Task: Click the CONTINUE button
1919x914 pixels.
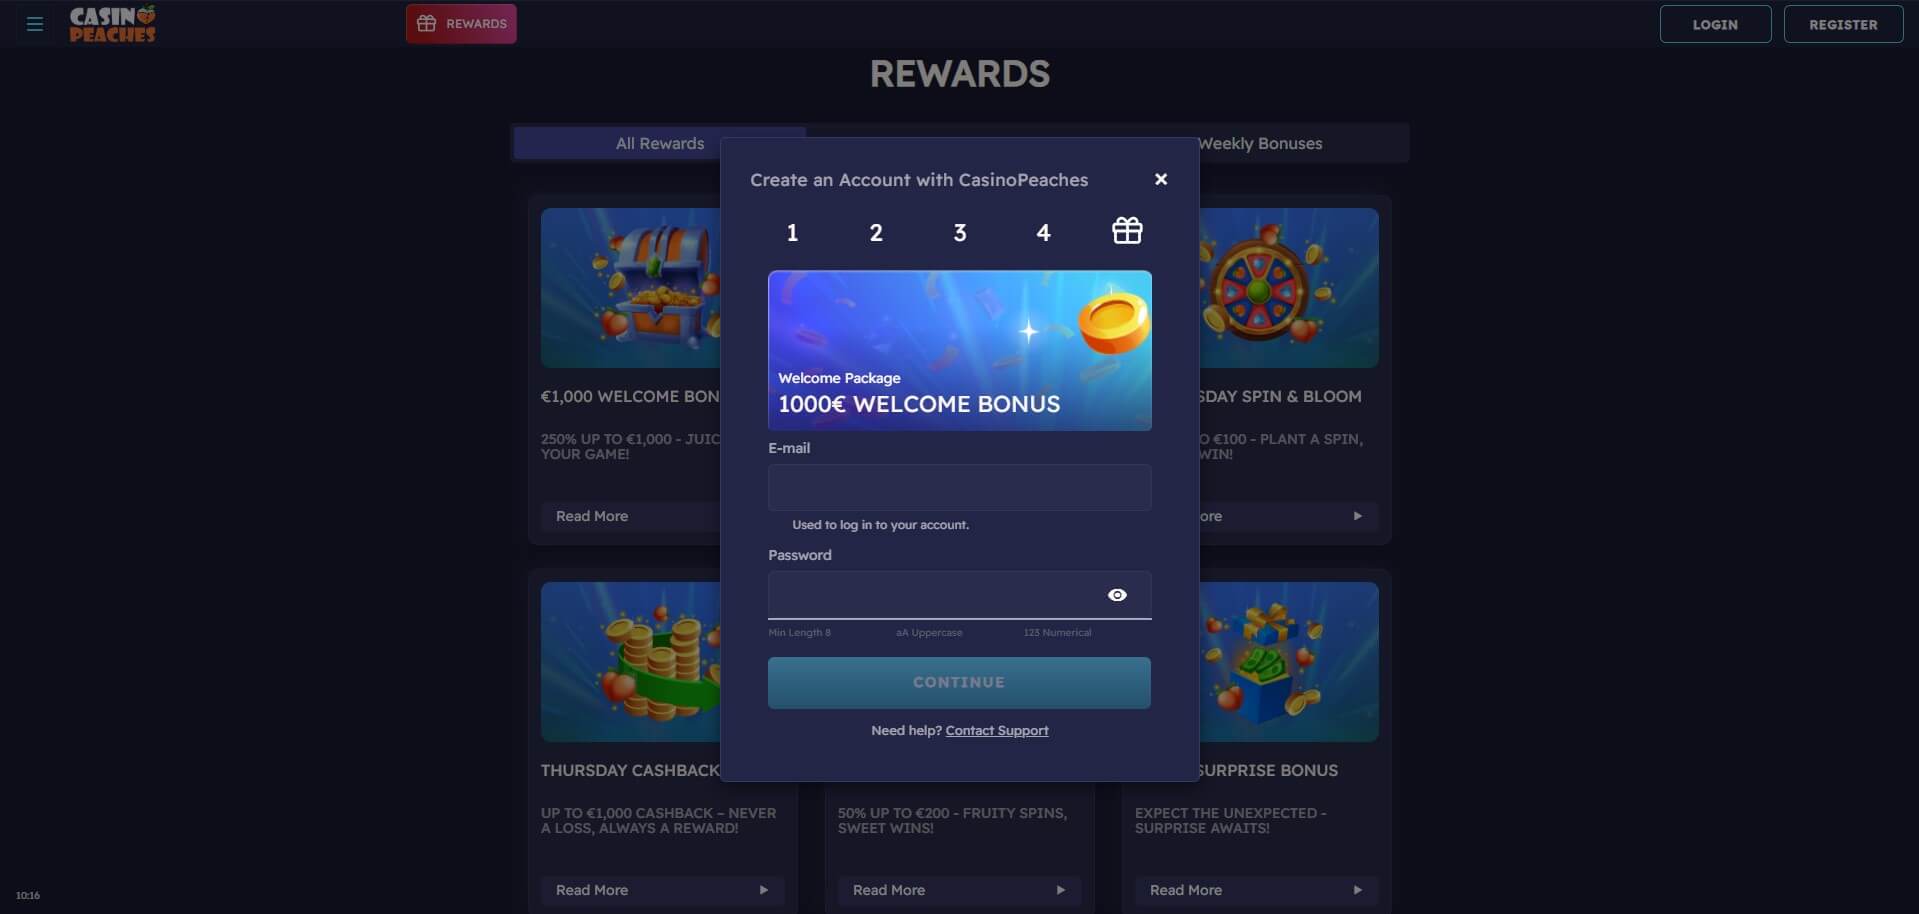Action: pos(959,683)
